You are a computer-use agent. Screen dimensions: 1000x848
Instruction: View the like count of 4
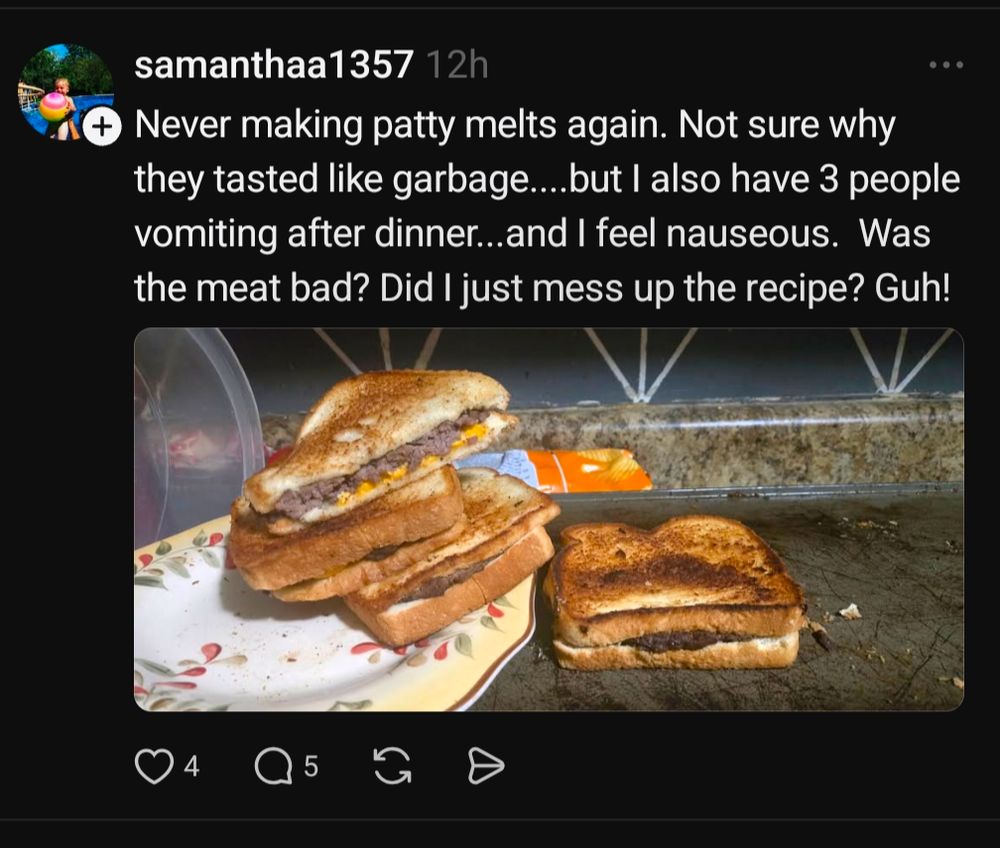coord(191,766)
